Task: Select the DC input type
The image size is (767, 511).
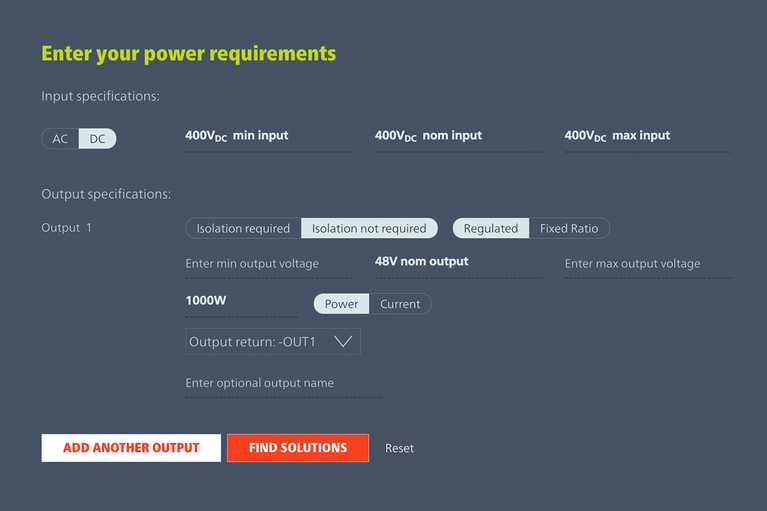Action: 97,139
